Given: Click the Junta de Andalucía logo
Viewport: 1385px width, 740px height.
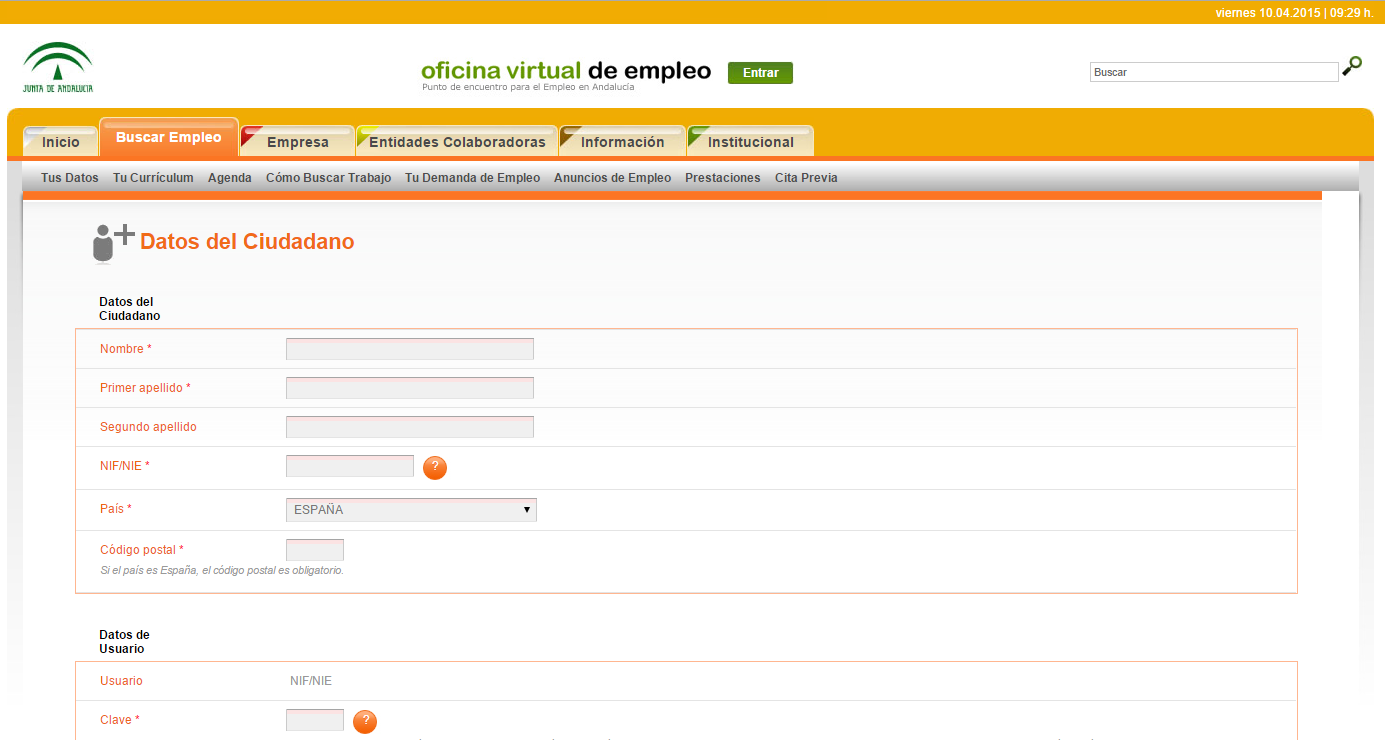Looking at the screenshot, I should (x=58, y=68).
